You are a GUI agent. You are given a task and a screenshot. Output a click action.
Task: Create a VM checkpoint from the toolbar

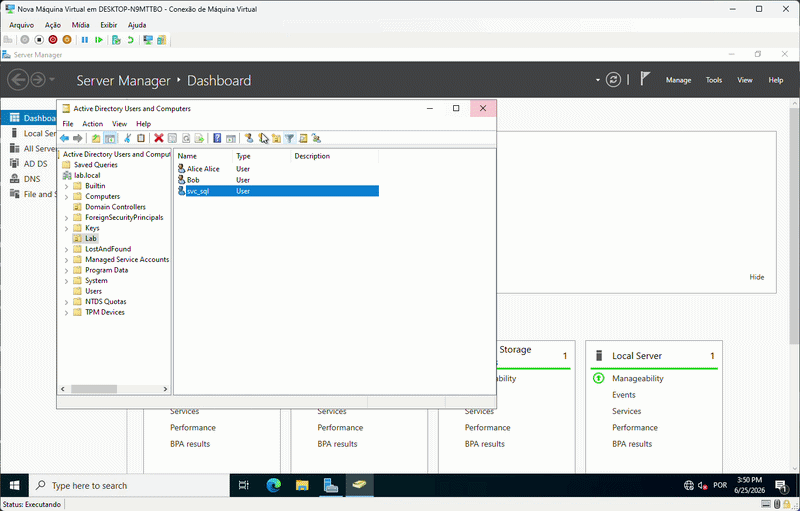pos(116,40)
